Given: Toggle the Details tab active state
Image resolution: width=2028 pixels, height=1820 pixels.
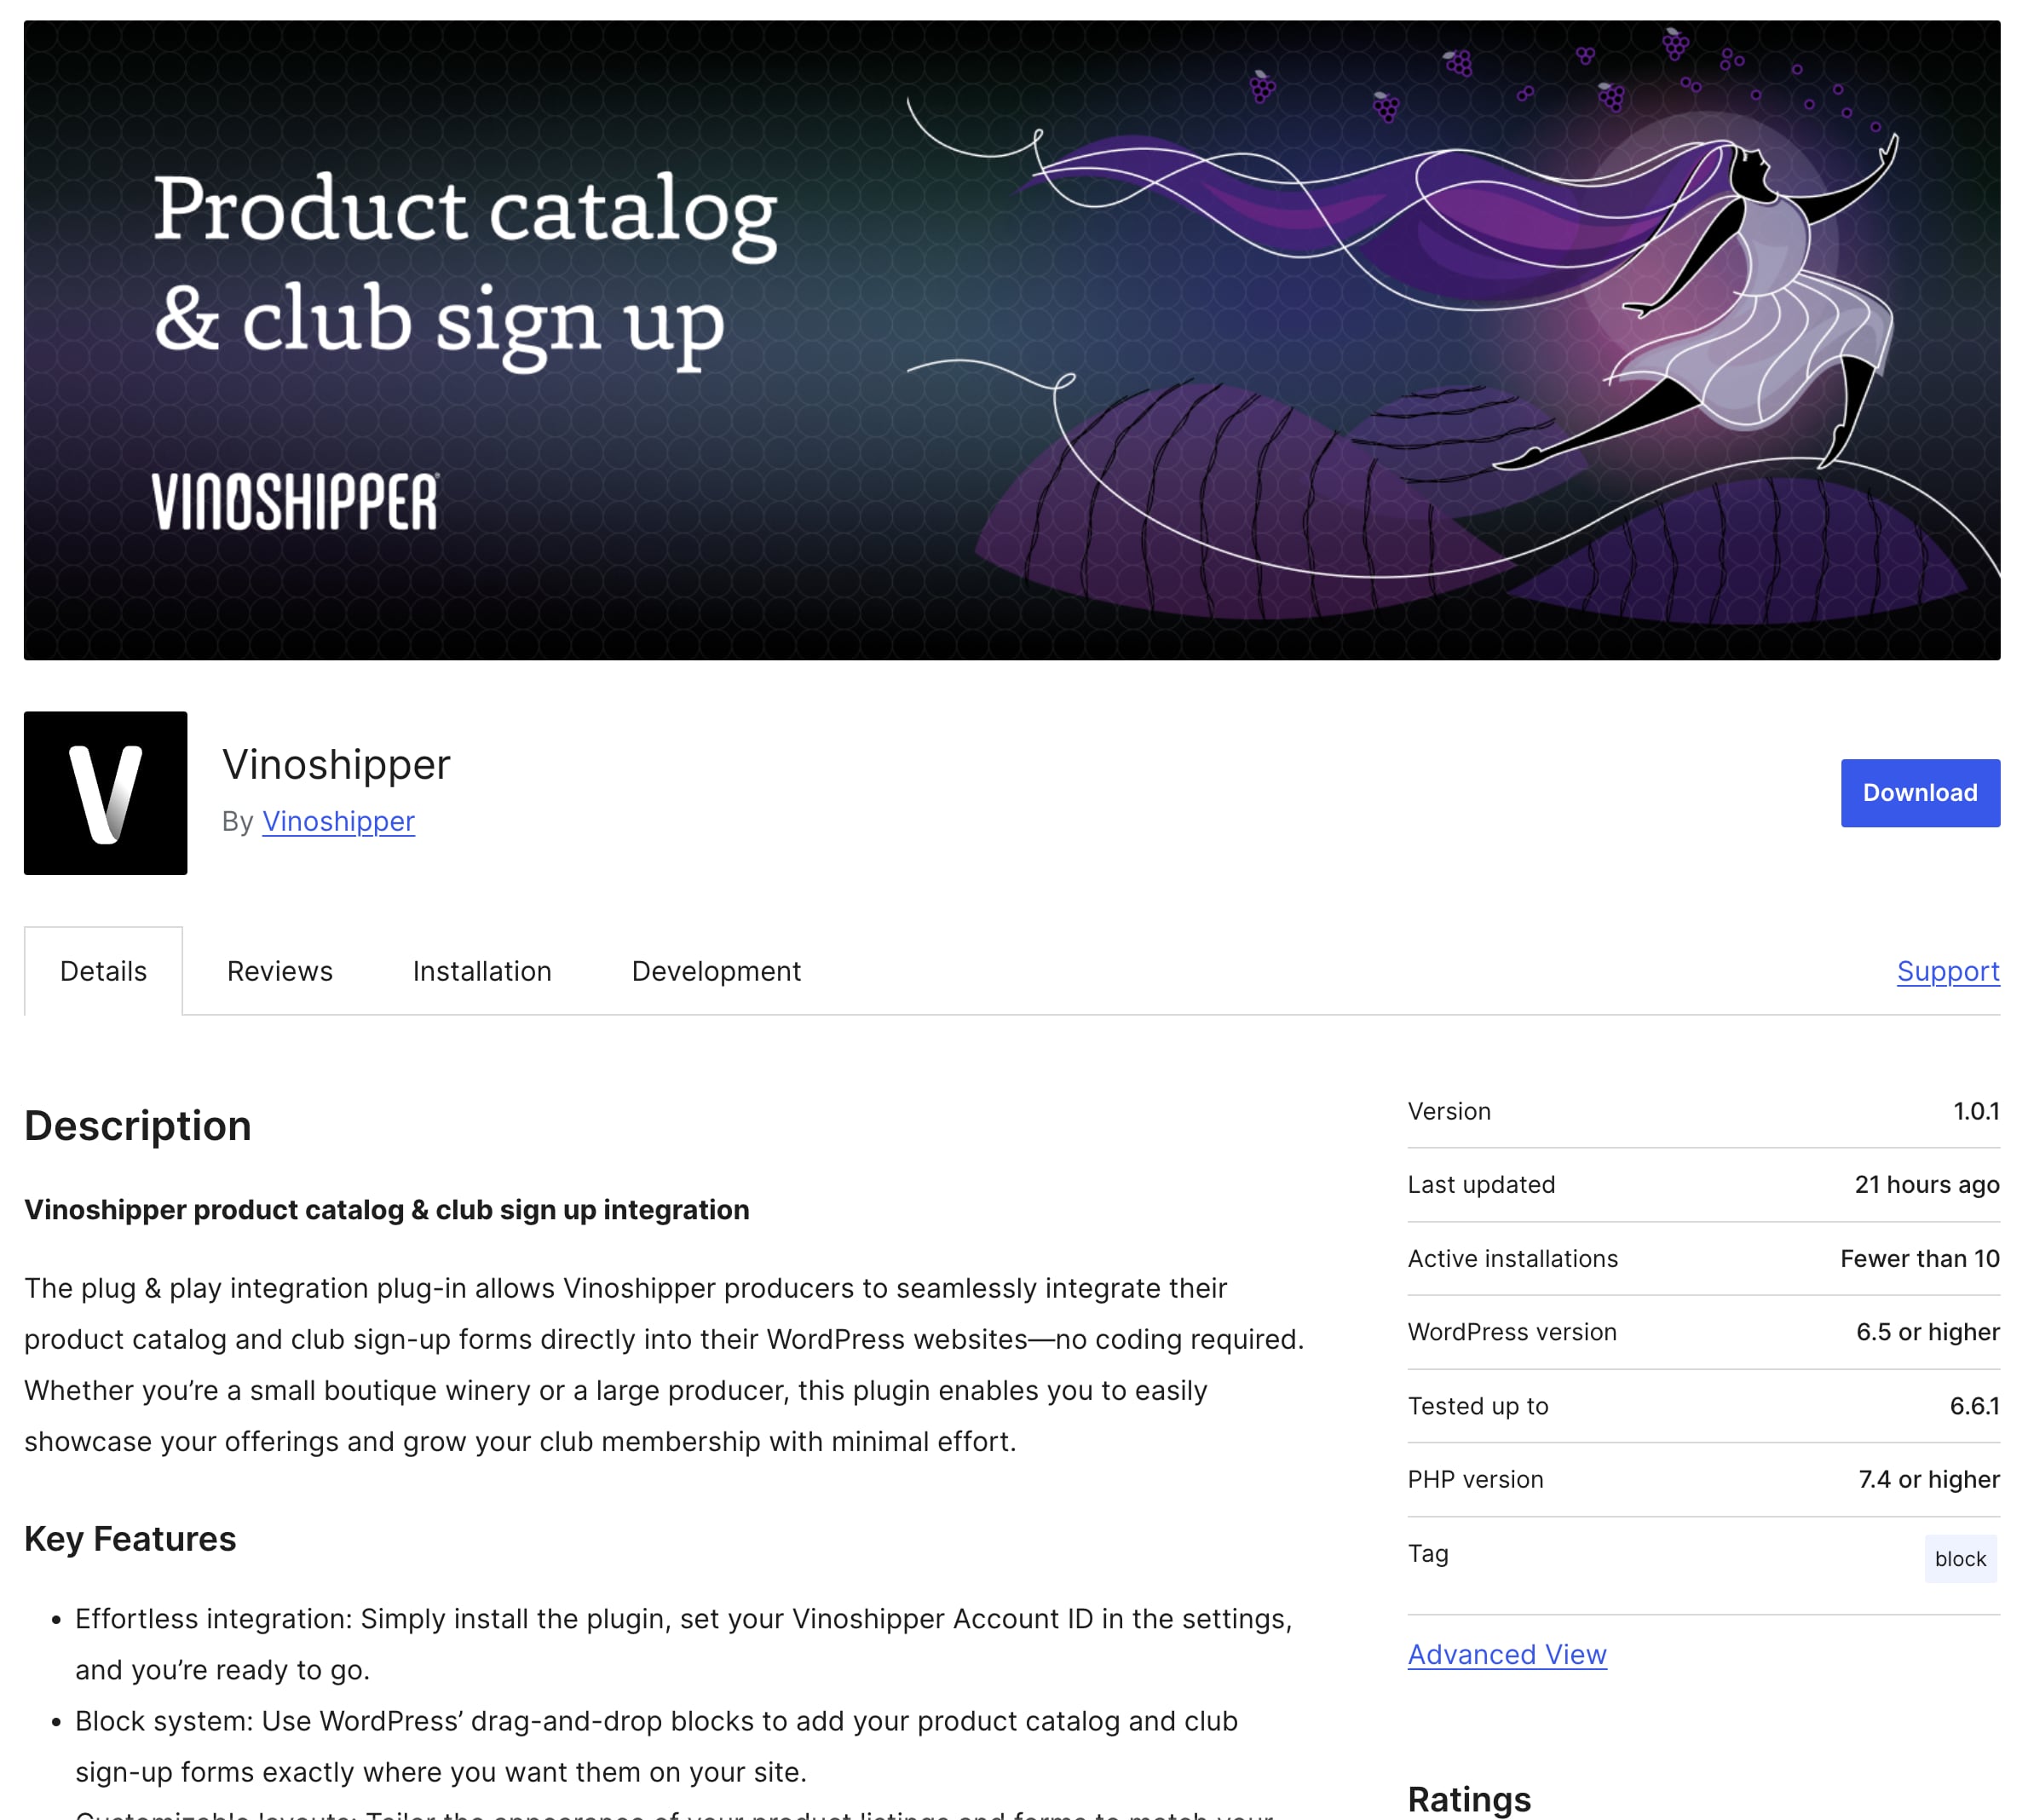Looking at the screenshot, I should [102, 970].
